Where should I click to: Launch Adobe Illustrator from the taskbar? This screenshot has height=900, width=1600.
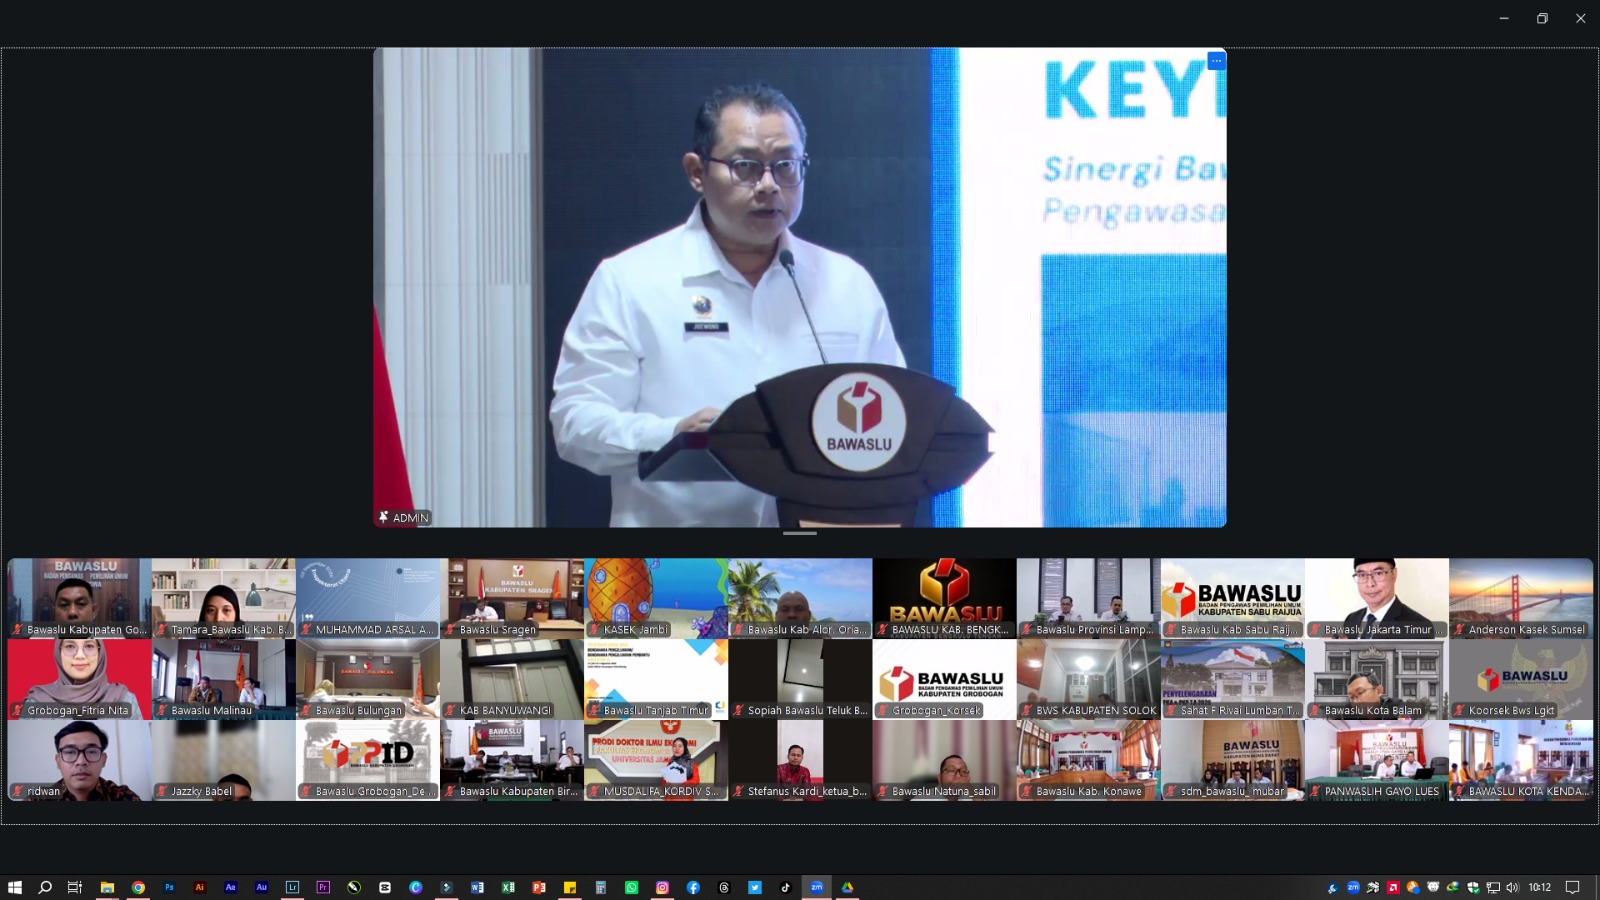point(200,887)
